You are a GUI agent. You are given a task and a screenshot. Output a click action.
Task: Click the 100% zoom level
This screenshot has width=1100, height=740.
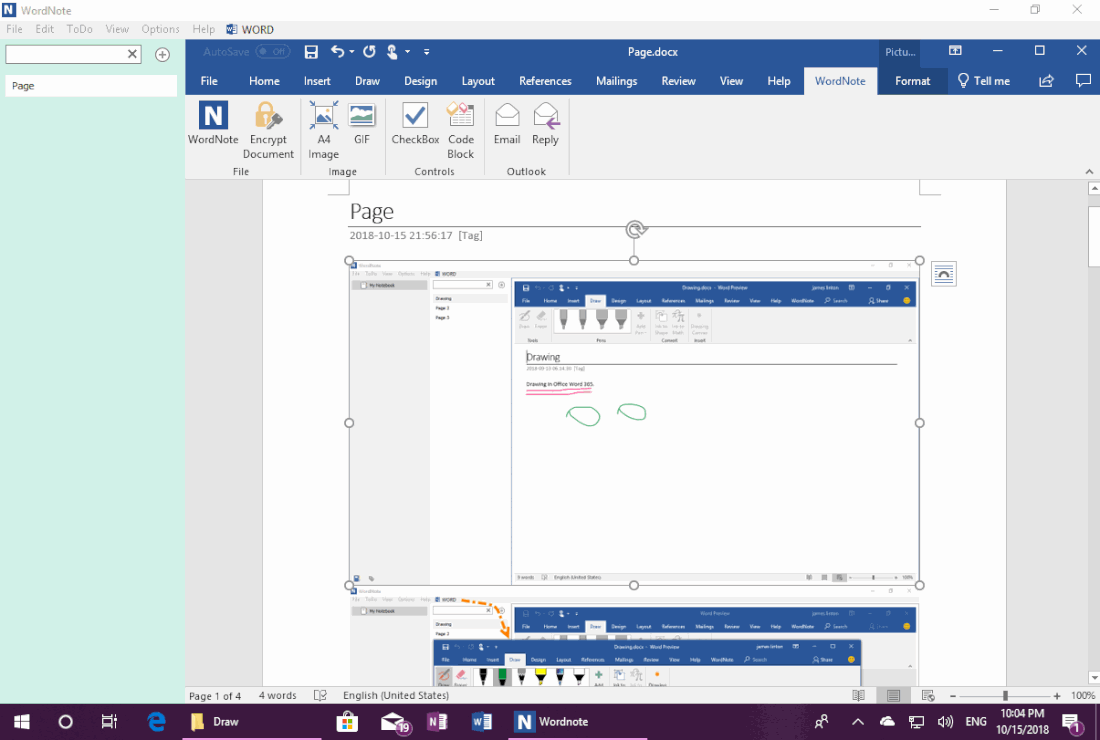pos(1082,695)
